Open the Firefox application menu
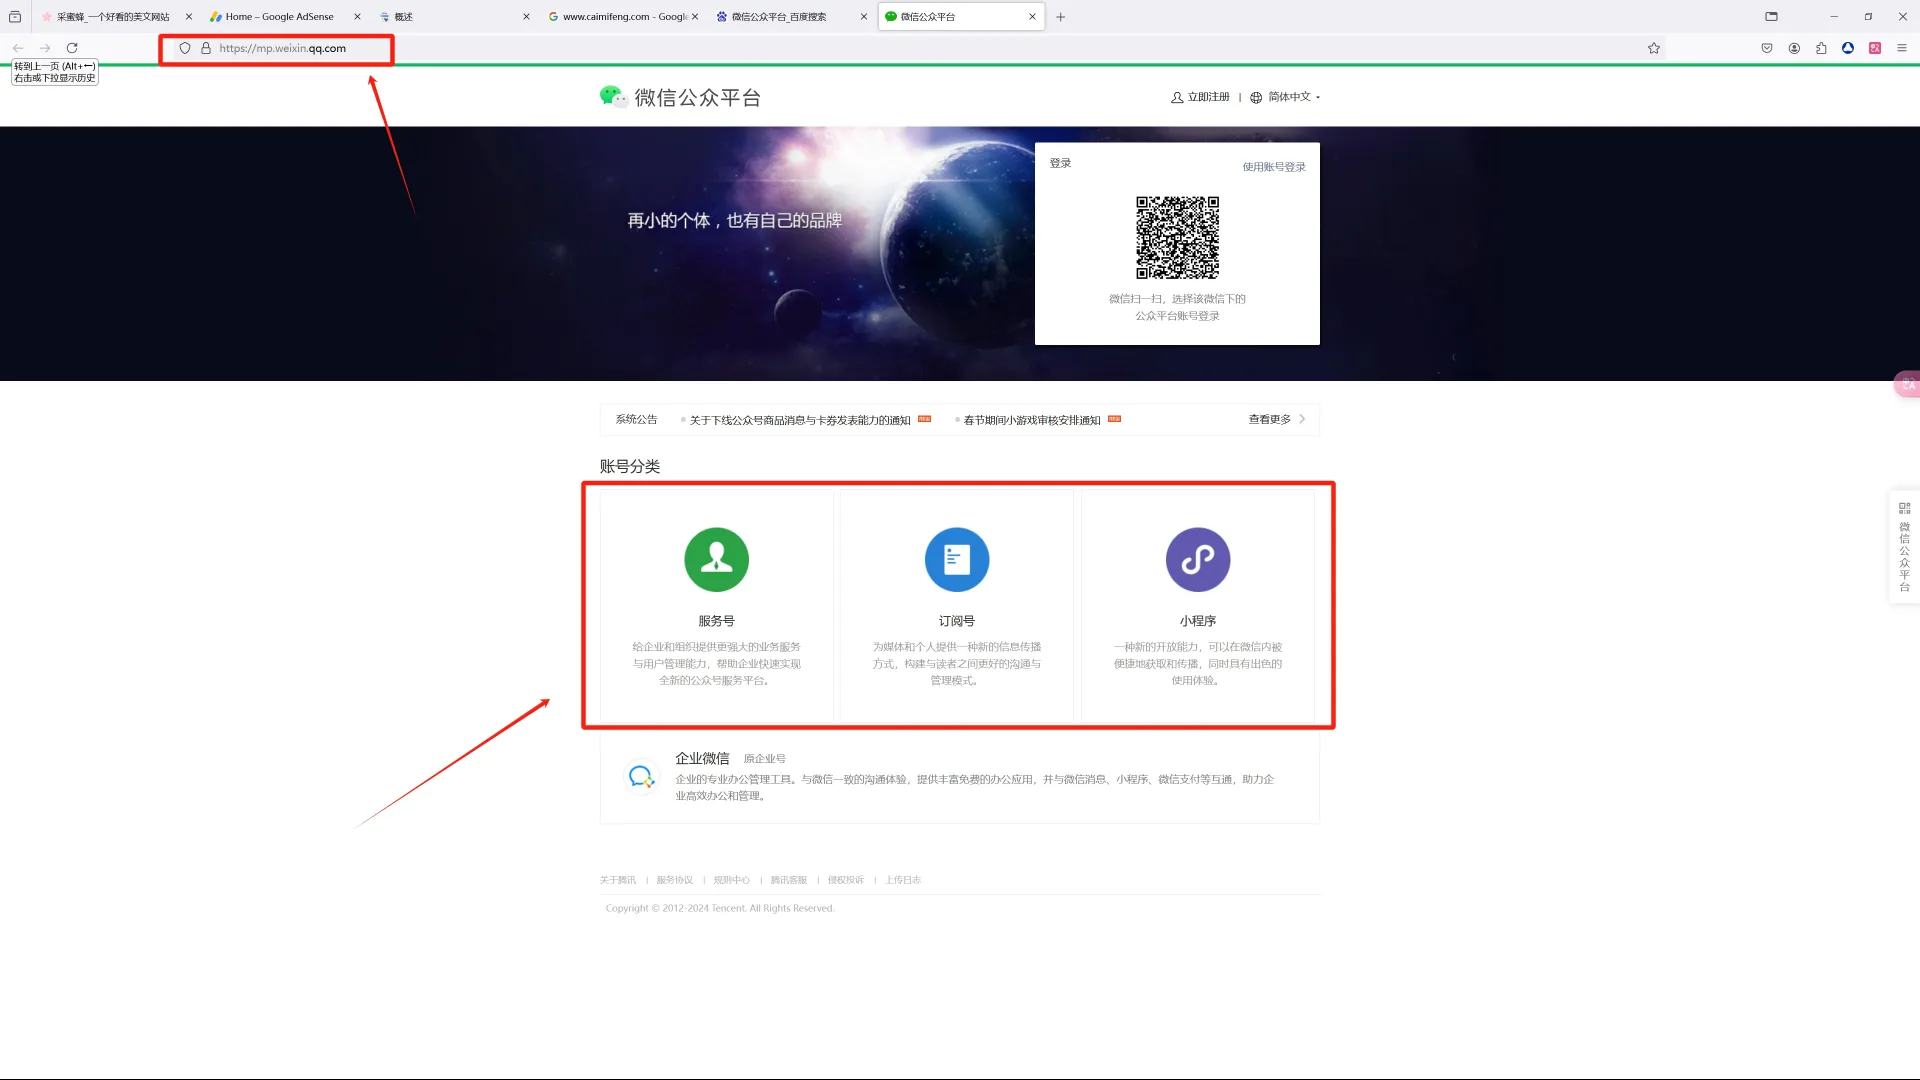 (1901, 48)
